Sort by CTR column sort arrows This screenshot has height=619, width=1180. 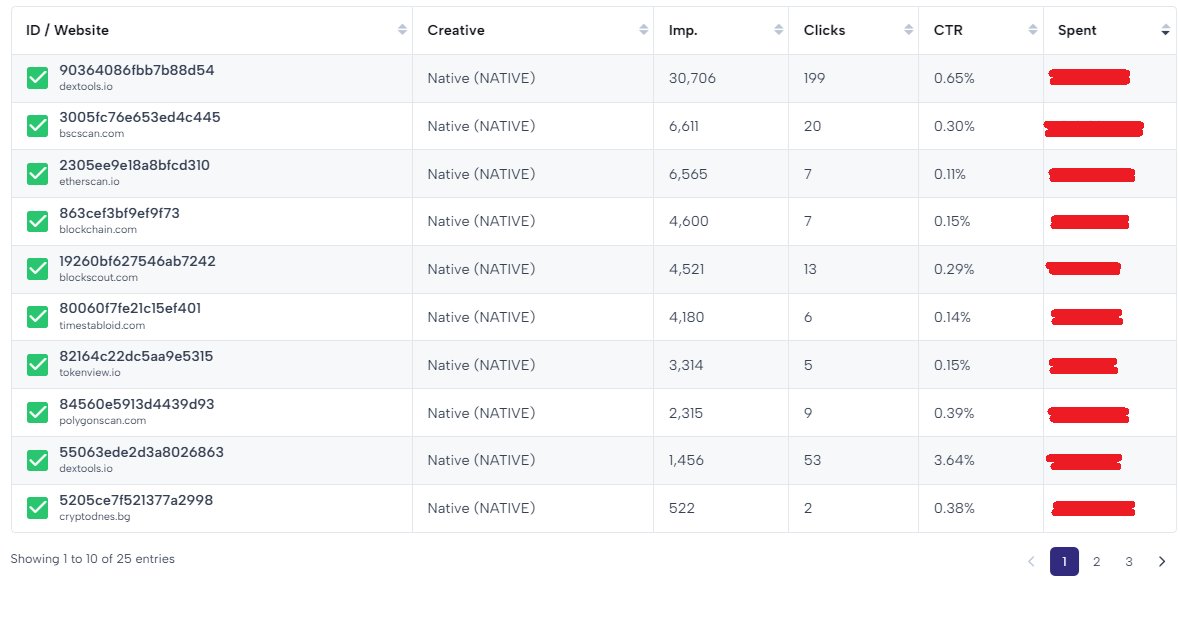click(x=1032, y=29)
